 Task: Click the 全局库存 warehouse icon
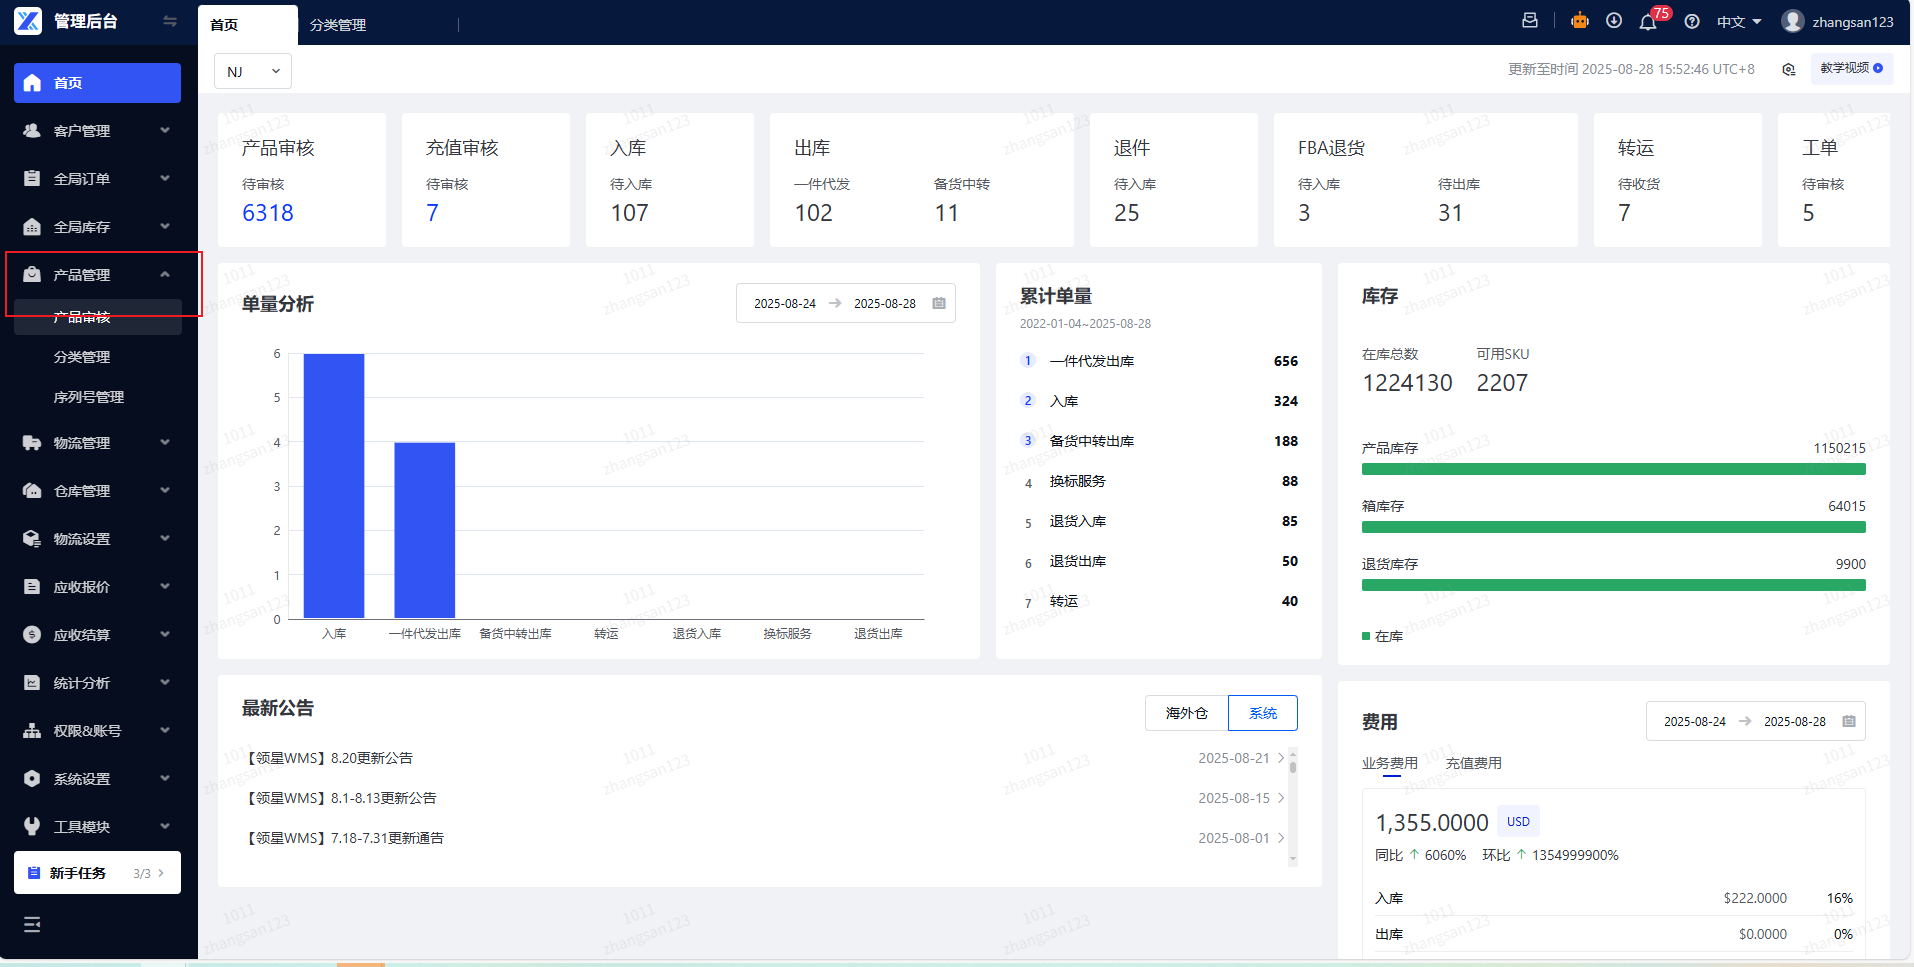click(x=32, y=226)
